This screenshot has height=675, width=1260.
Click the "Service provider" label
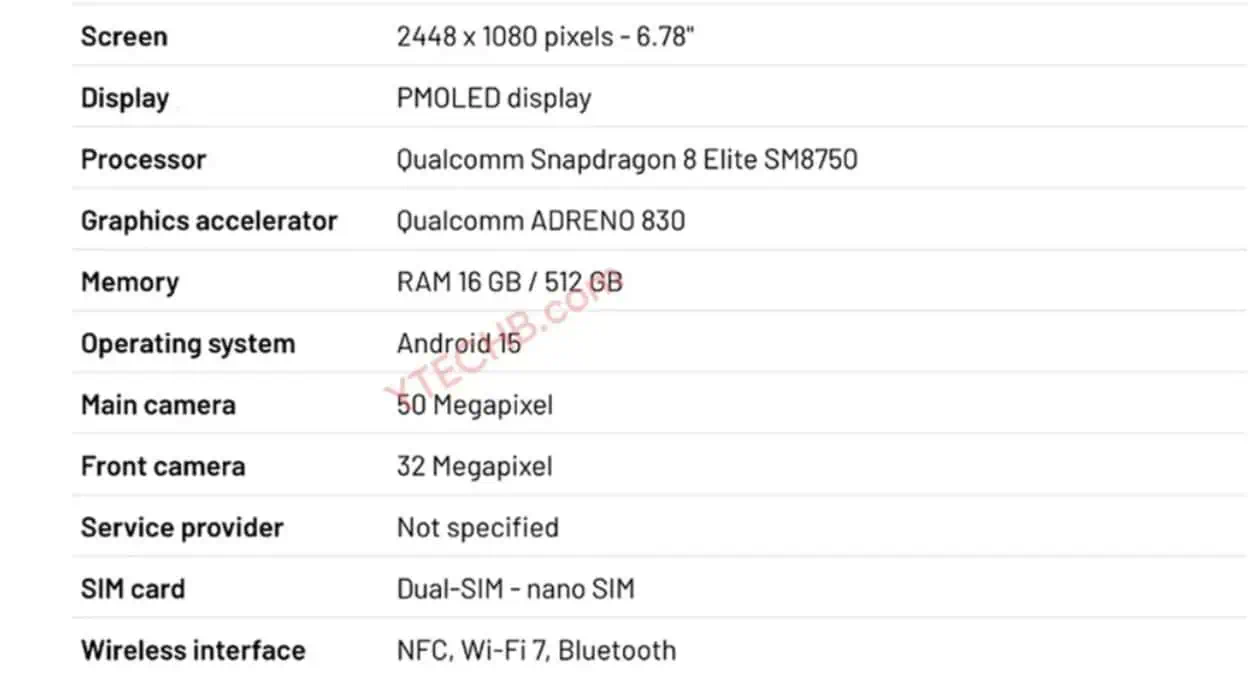point(182,527)
